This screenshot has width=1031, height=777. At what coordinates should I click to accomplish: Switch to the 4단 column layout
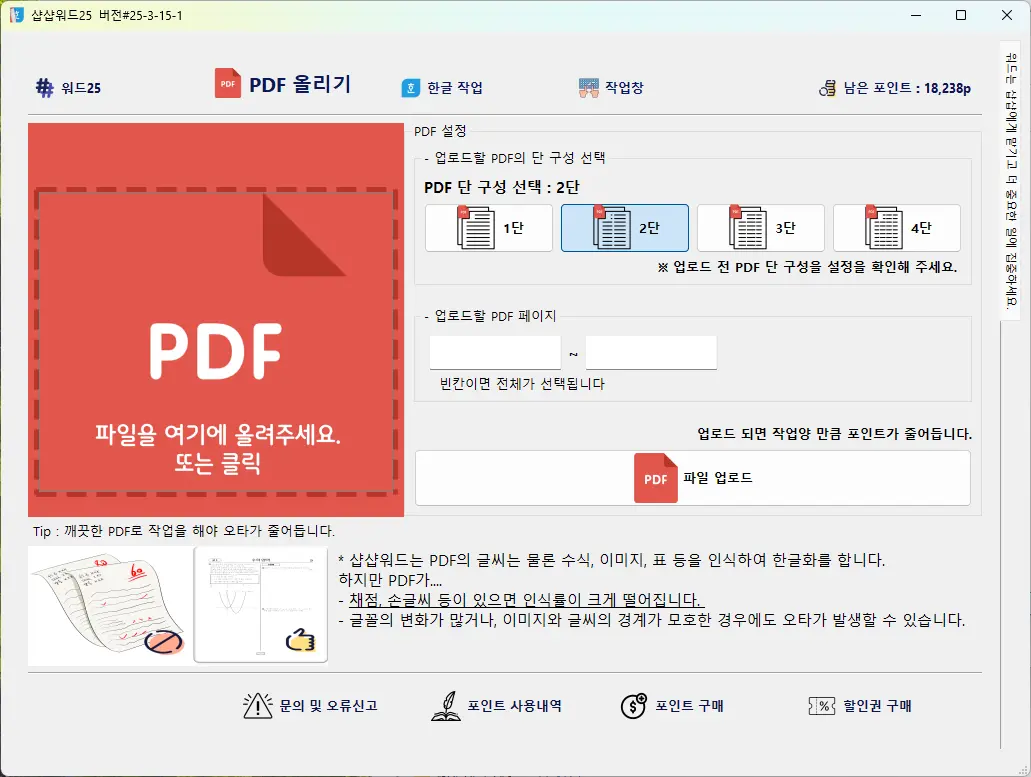(896, 227)
